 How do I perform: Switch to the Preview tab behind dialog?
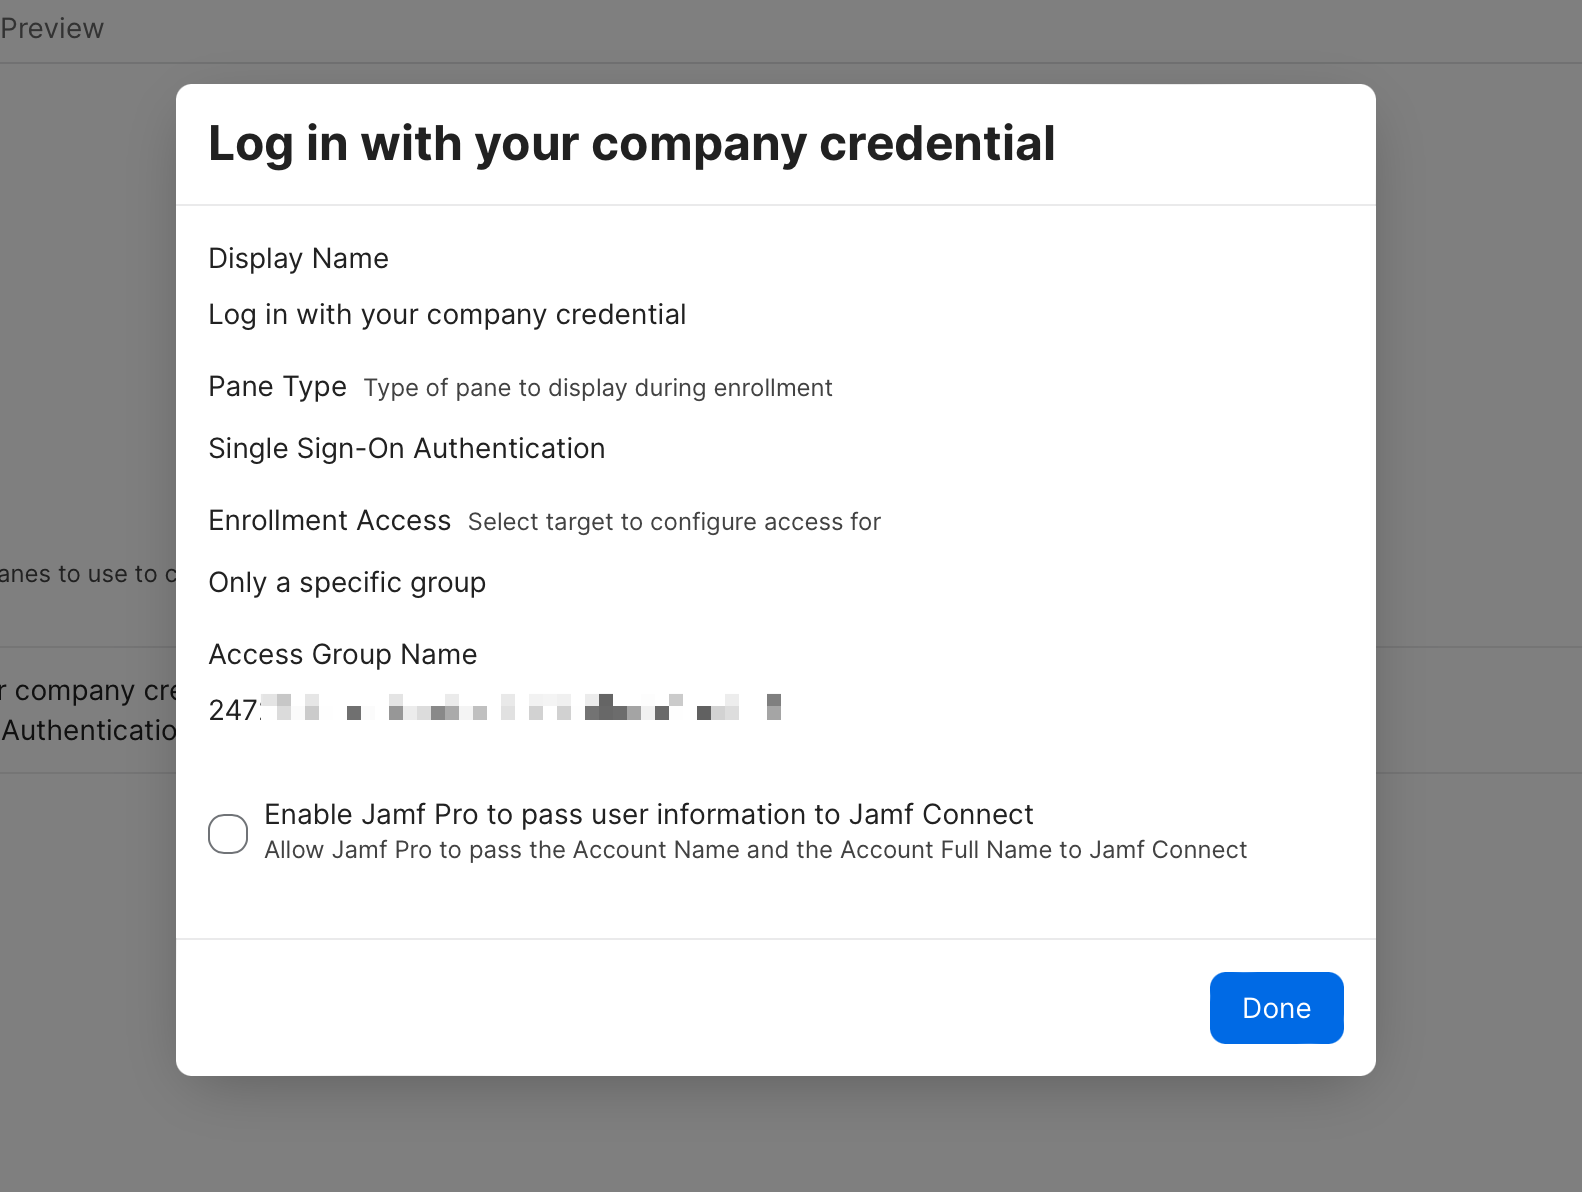coord(52,28)
